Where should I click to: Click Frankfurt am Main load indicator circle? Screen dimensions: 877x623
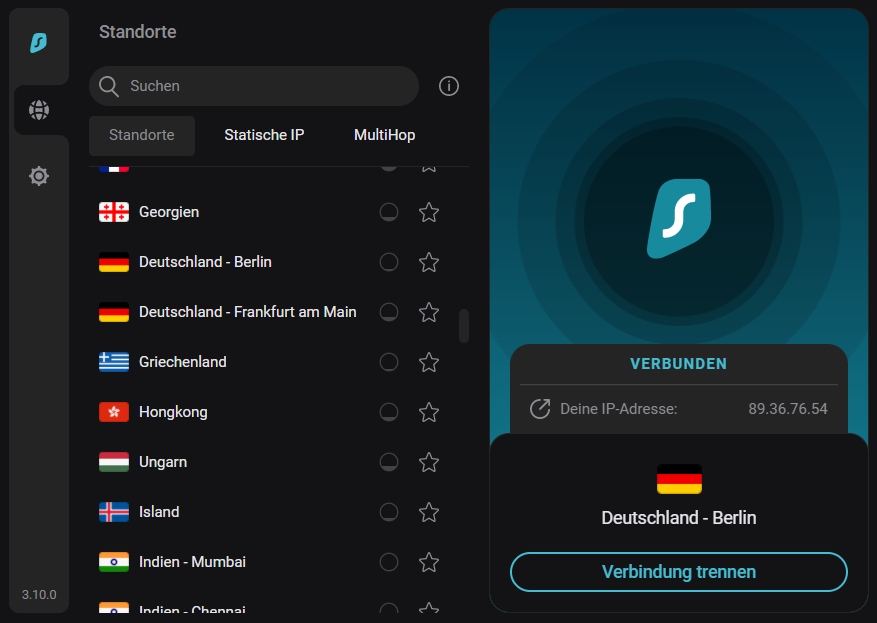pyautogui.click(x=389, y=312)
